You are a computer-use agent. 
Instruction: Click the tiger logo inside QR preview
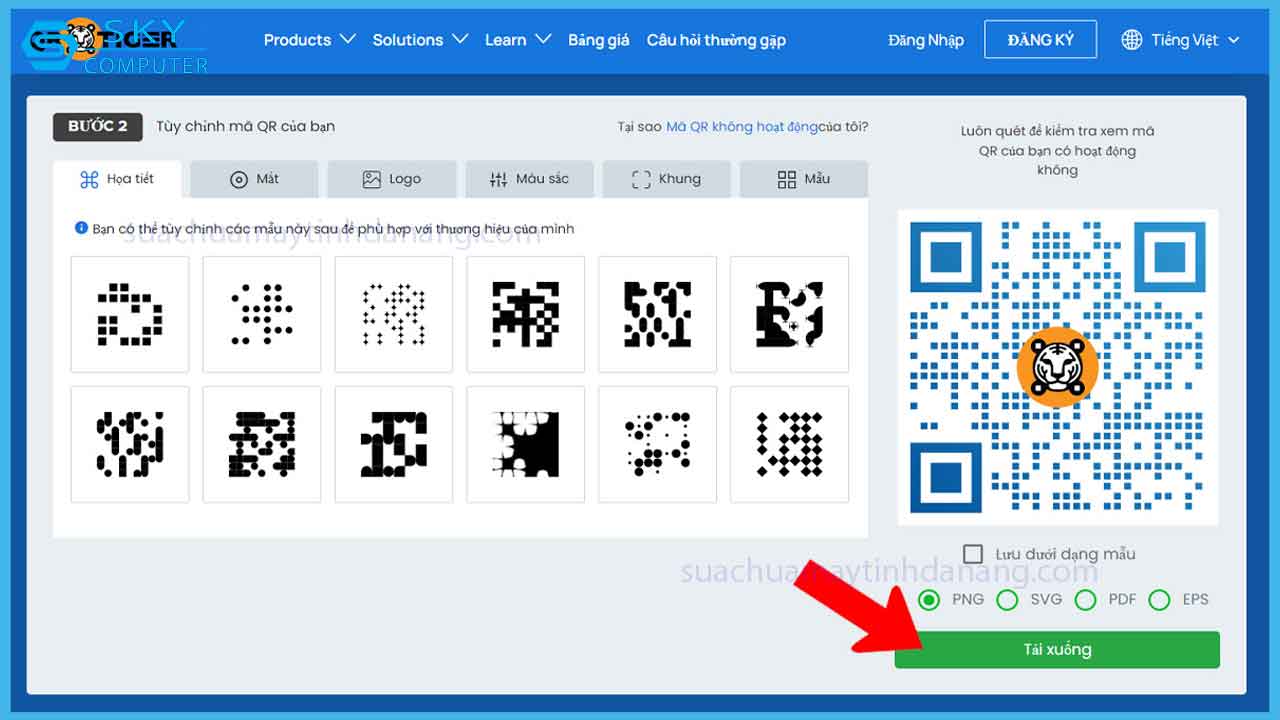click(x=1057, y=367)
